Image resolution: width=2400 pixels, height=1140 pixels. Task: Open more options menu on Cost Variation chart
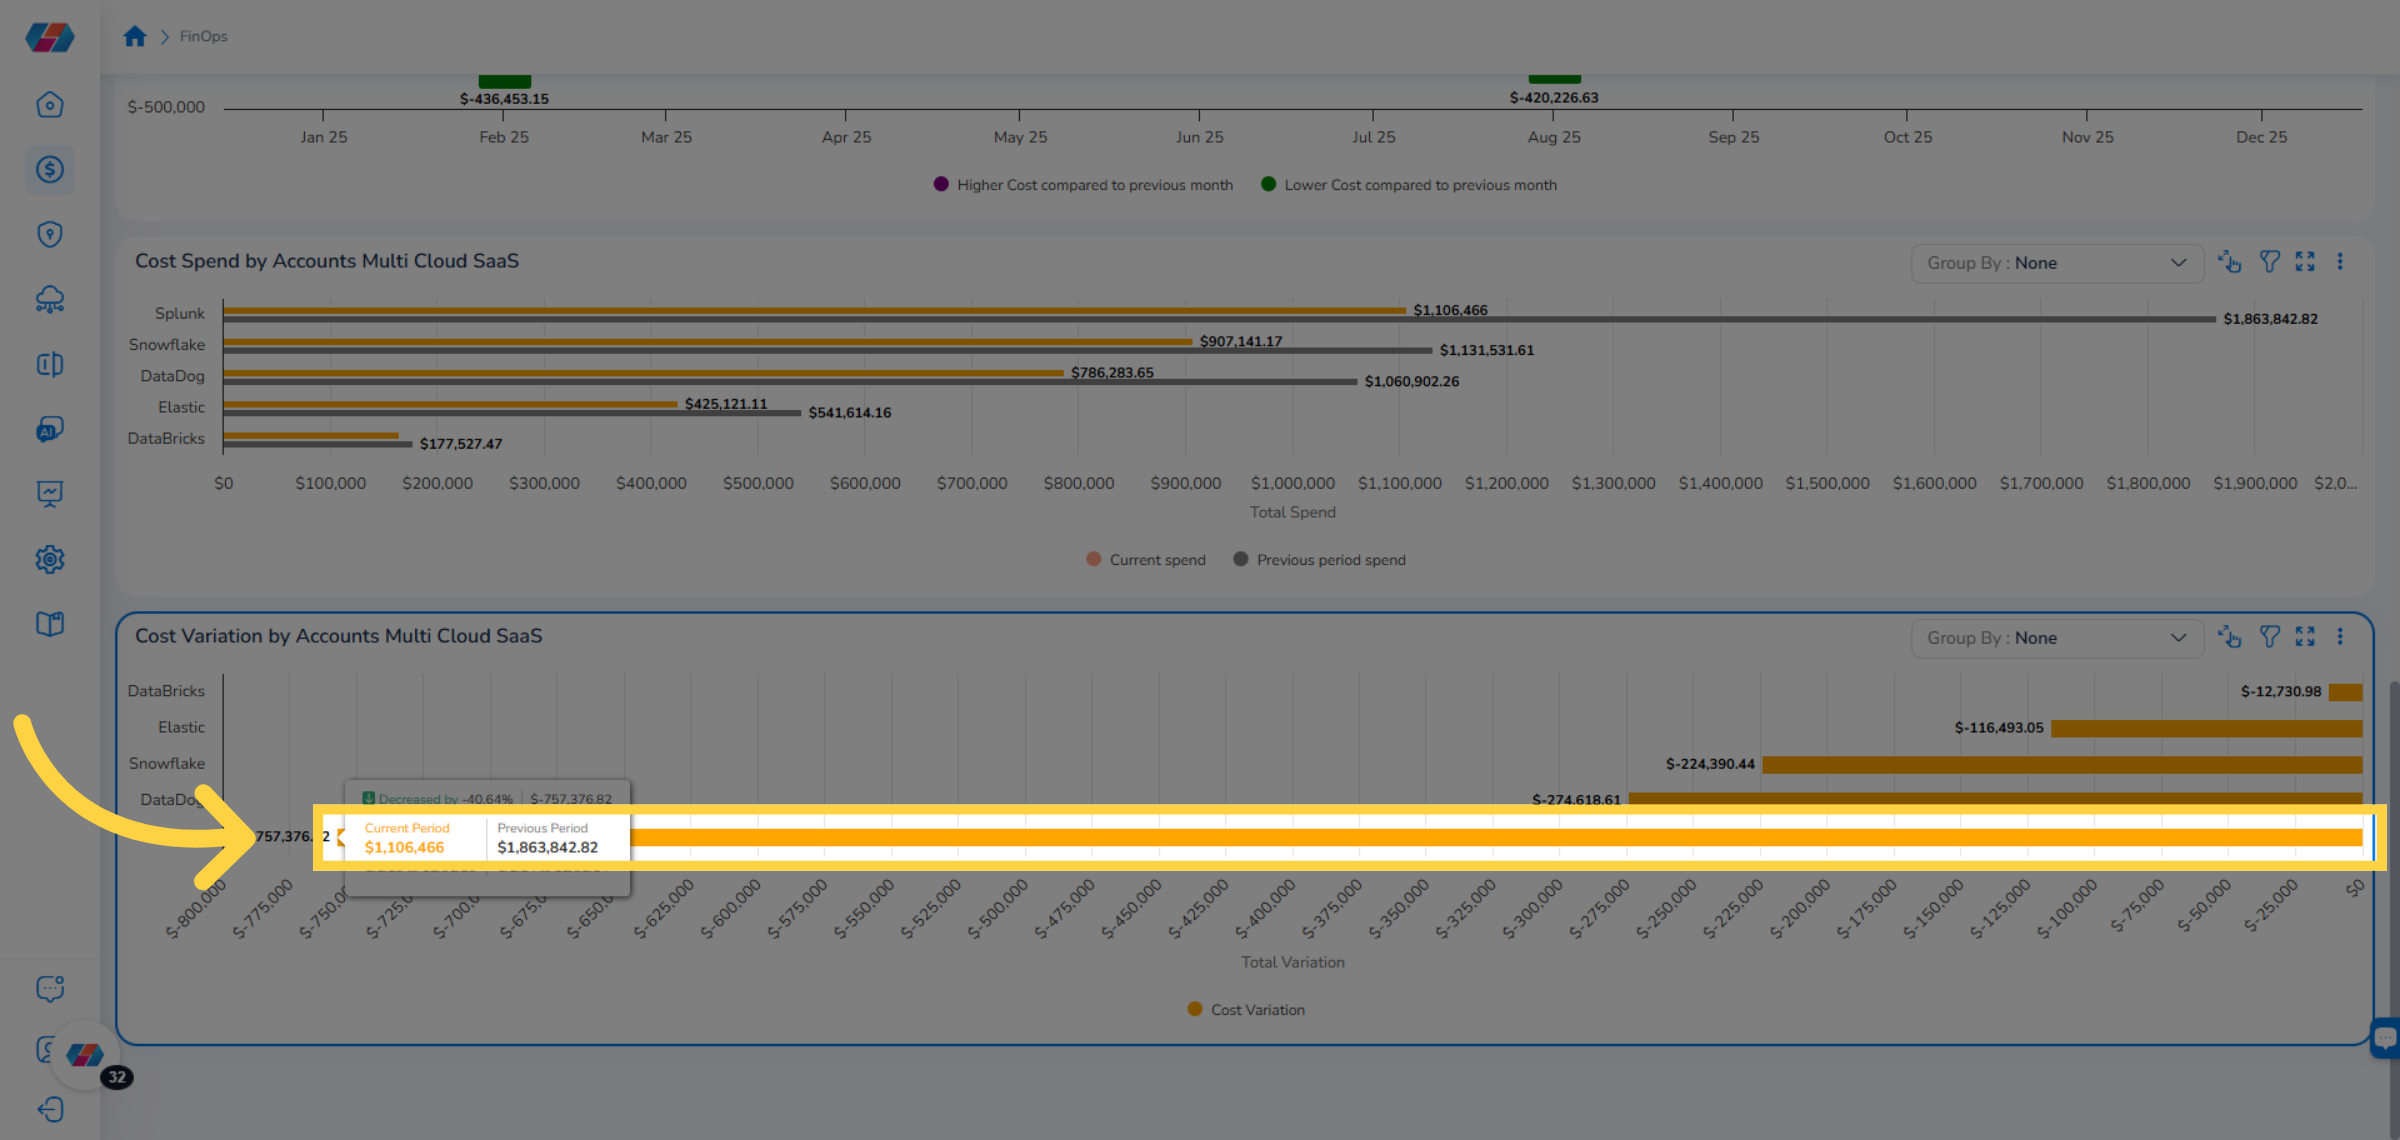[2340, 637]
